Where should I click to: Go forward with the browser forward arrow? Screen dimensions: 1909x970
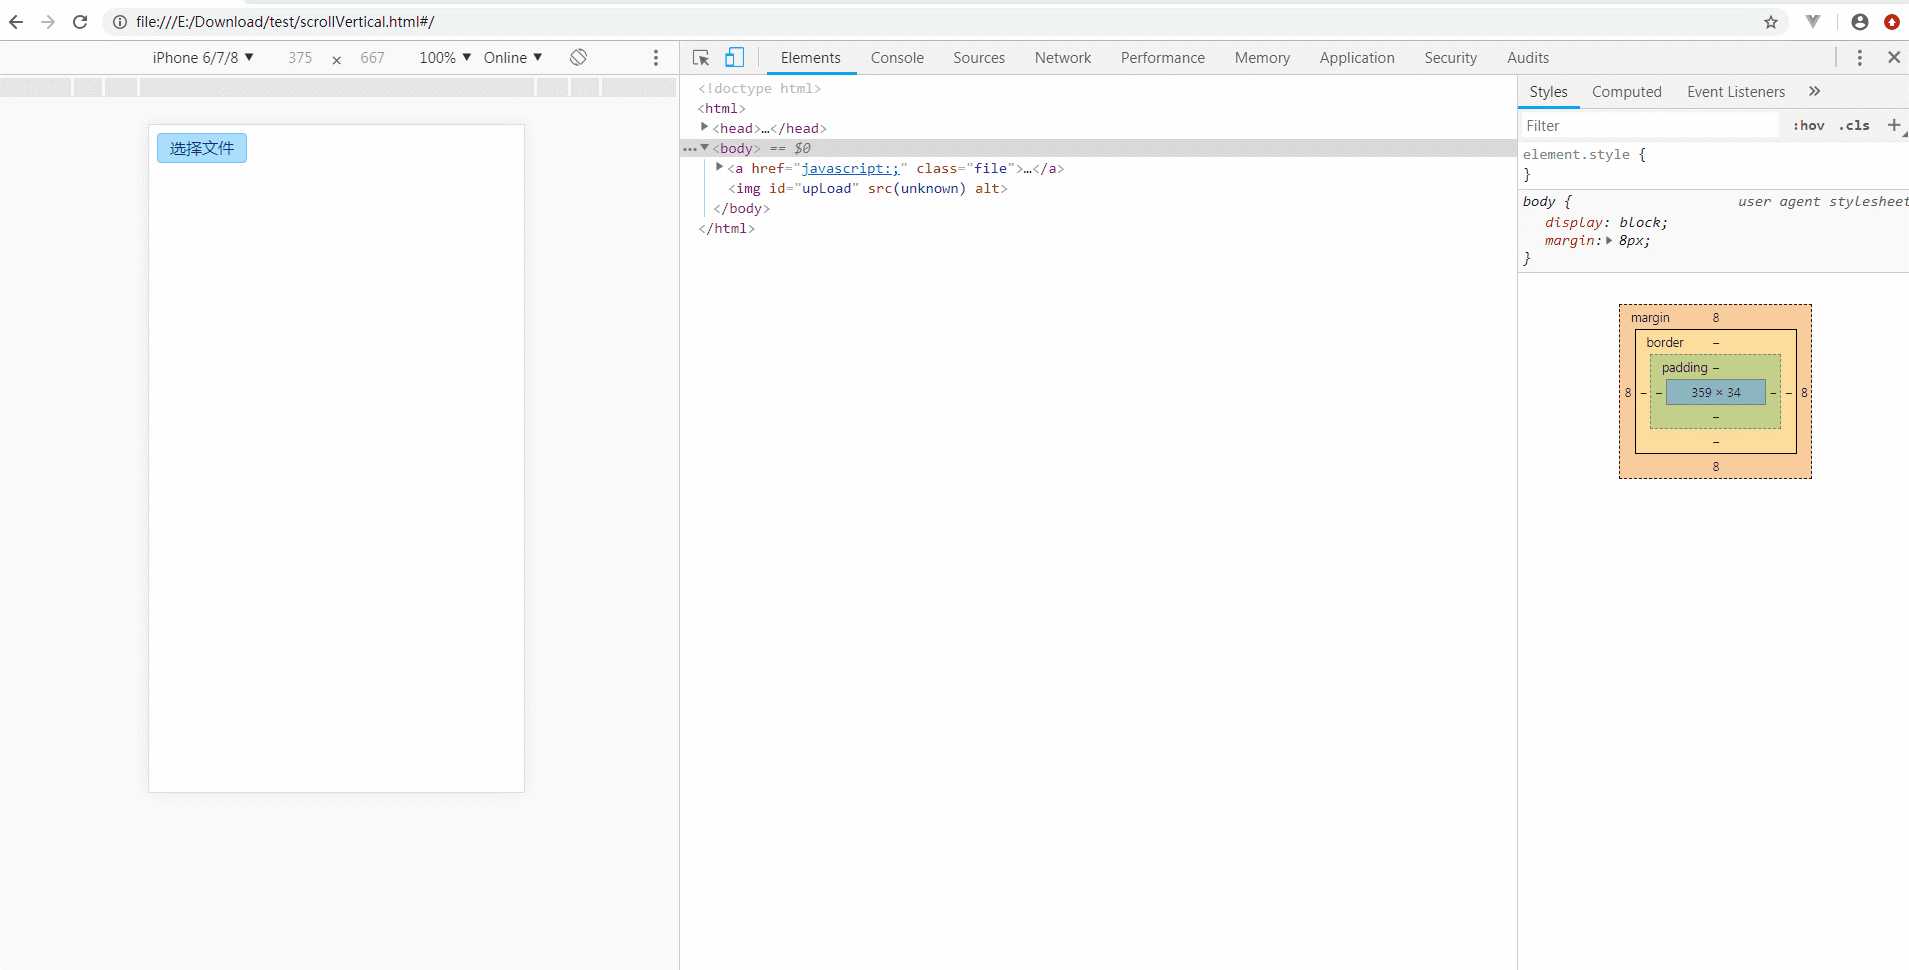tap(48, 22)
